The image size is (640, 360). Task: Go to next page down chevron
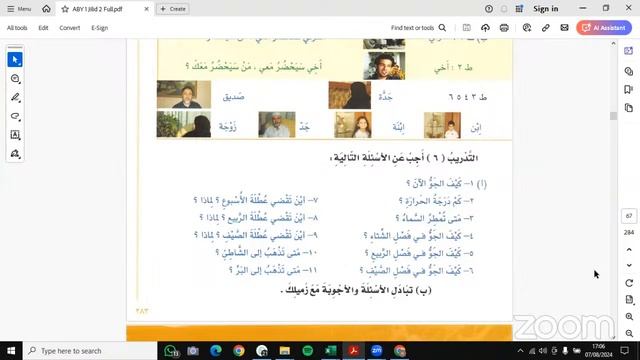click(x=629, y=265)
